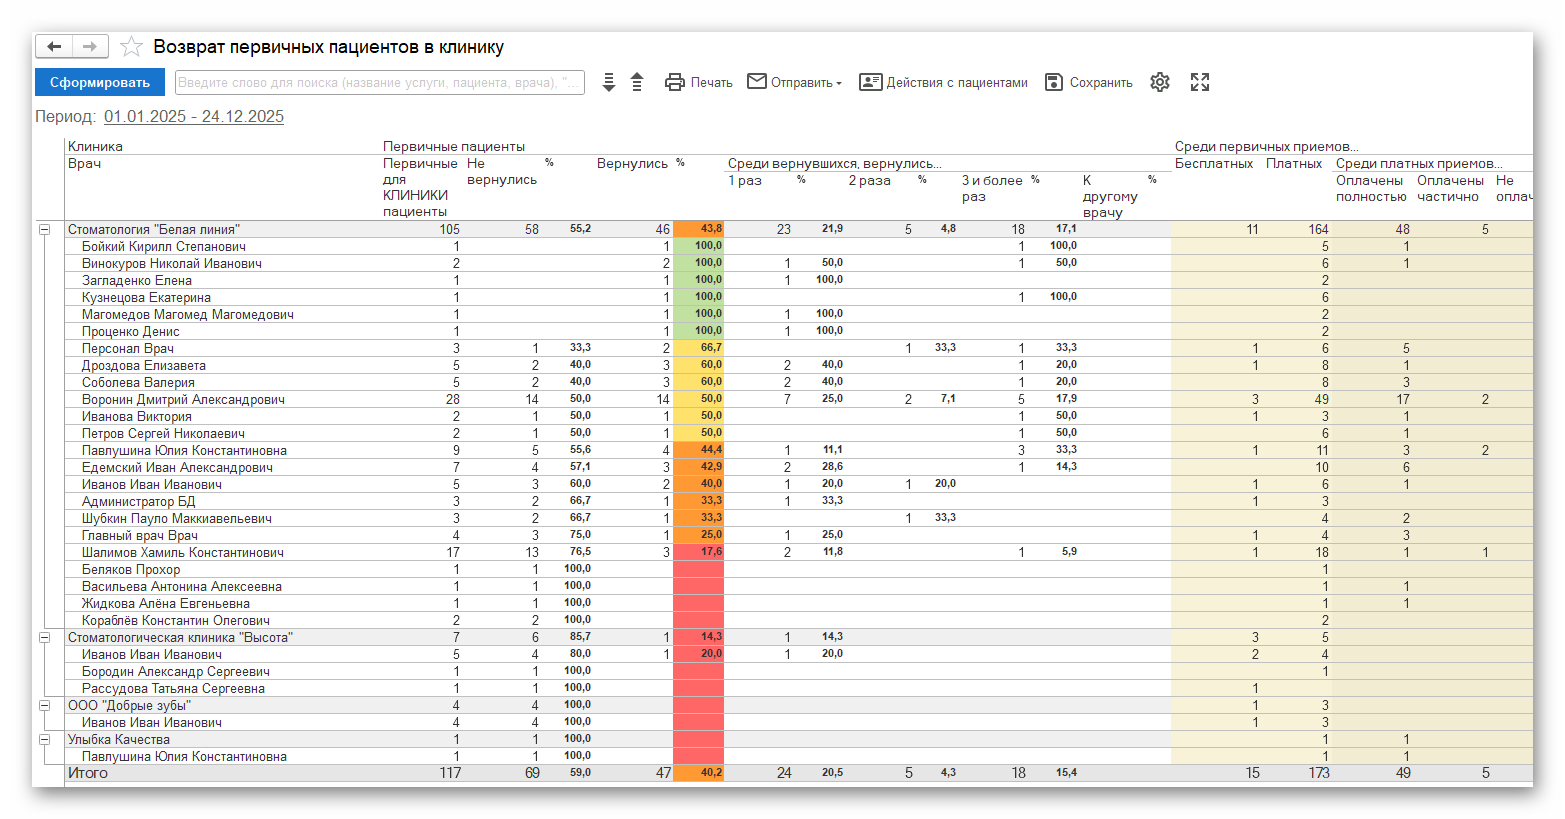This screenshot has width=1565, height=819.
Task: Collapse Стоматологическая клиника "Высота" group
Action: tap(44, 638)
